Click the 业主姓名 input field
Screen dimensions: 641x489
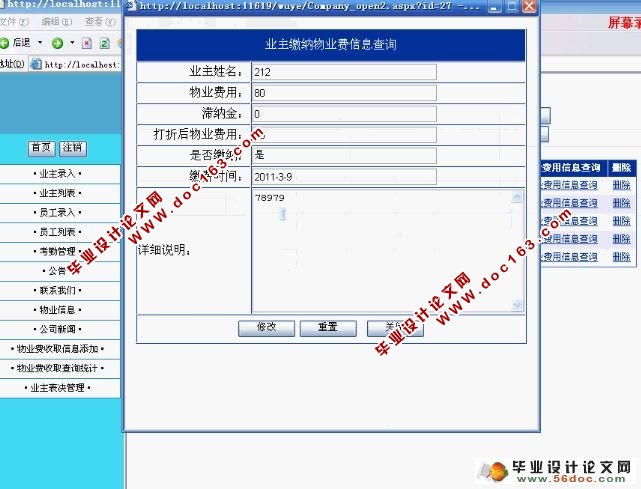click(x=344, y=72)
